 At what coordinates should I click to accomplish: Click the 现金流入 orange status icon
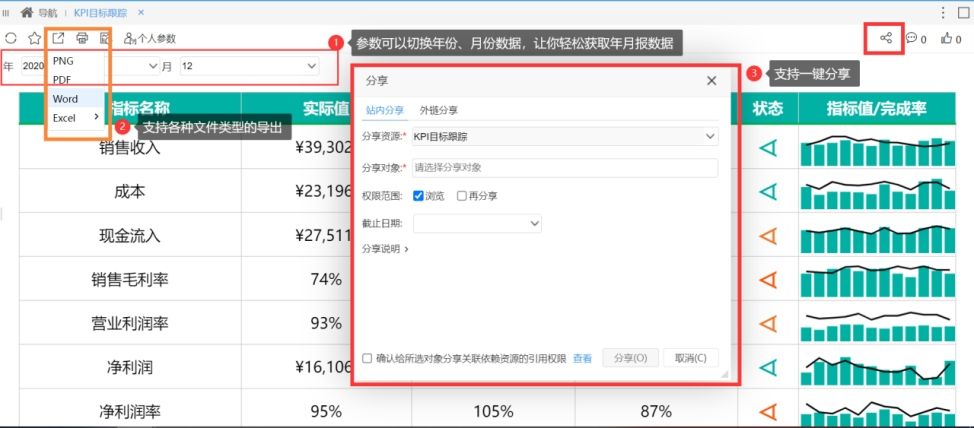tap(768, 236)
